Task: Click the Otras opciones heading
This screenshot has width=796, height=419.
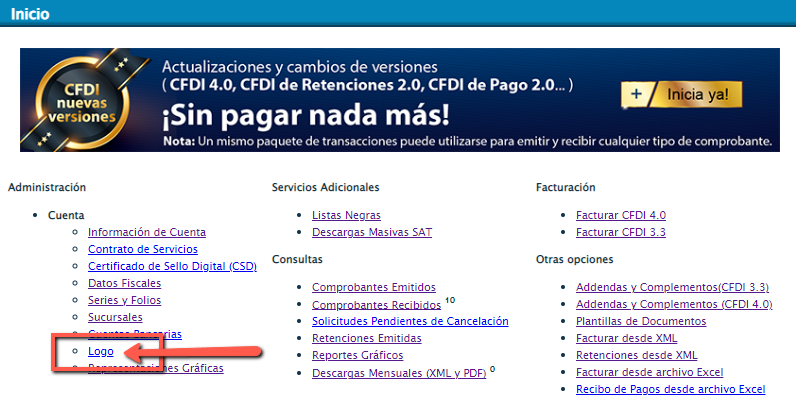Action: (574, 260)
